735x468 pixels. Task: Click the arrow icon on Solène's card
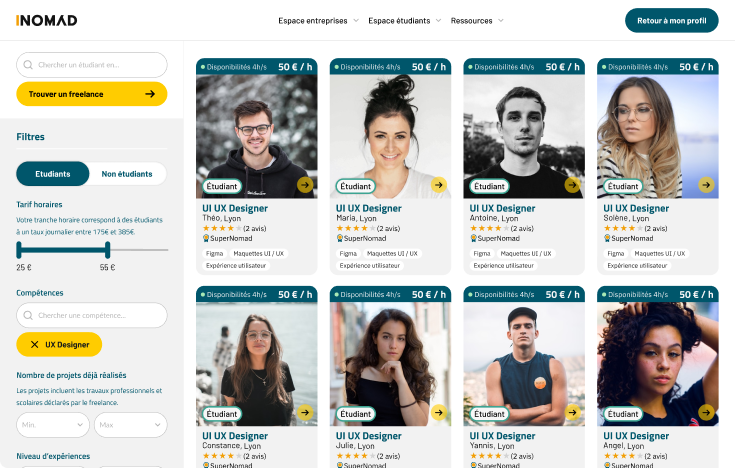click(706, 185)
